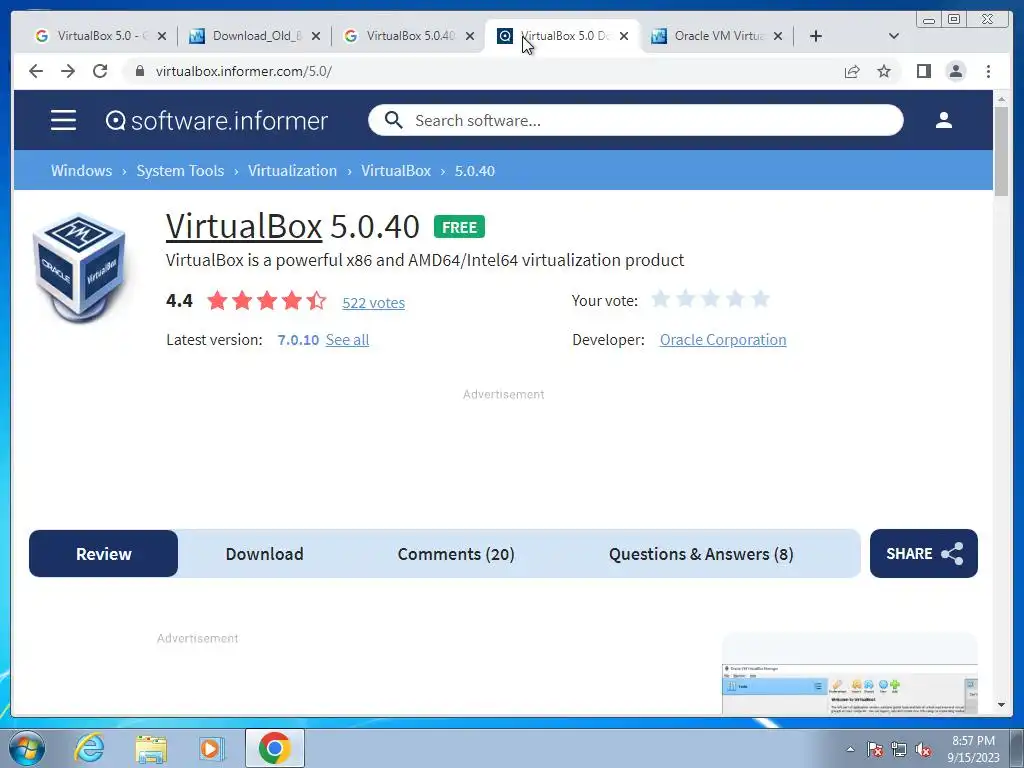Screen dimensions: 1024x768
Task: Click the FREE badge
Action: (x=459, y=227)
